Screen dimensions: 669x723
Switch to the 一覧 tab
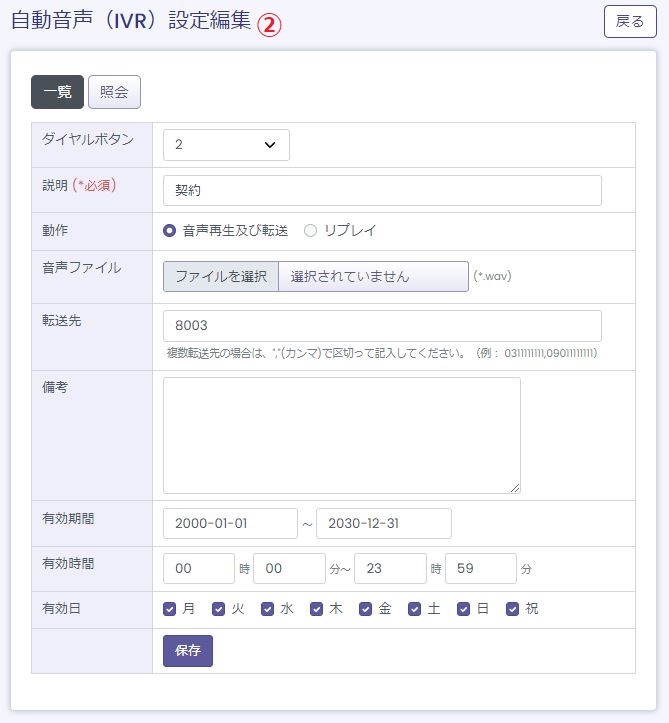[x=57, y=92]
